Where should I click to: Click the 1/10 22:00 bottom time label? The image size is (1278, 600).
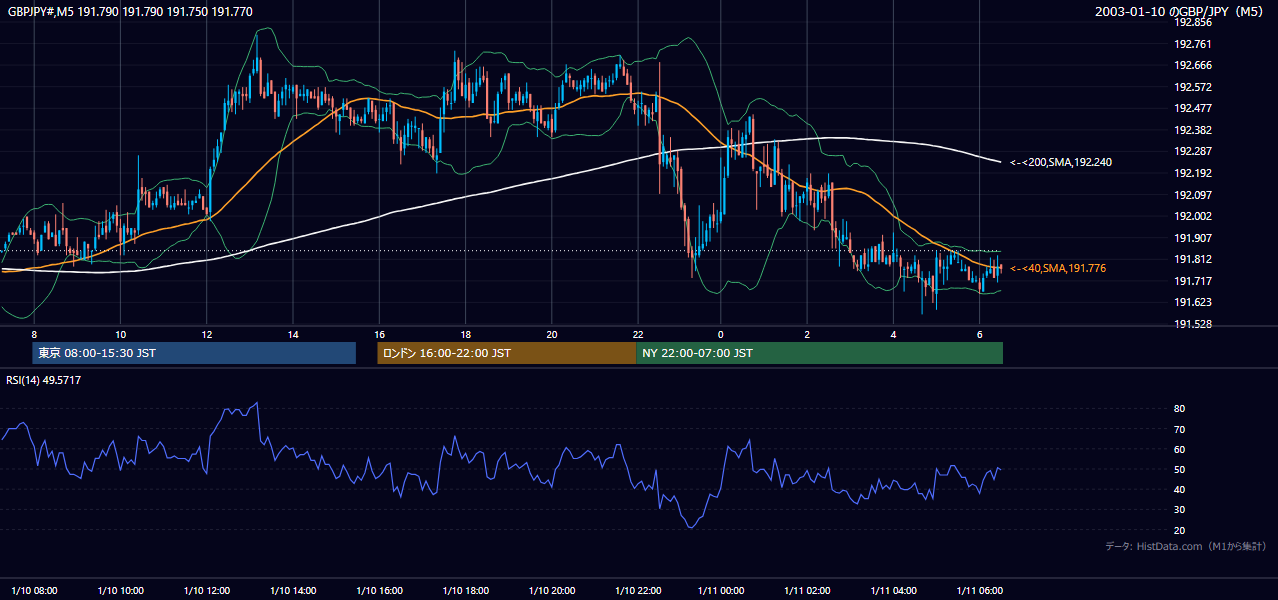pyautogui.click(x=637, y=590)
